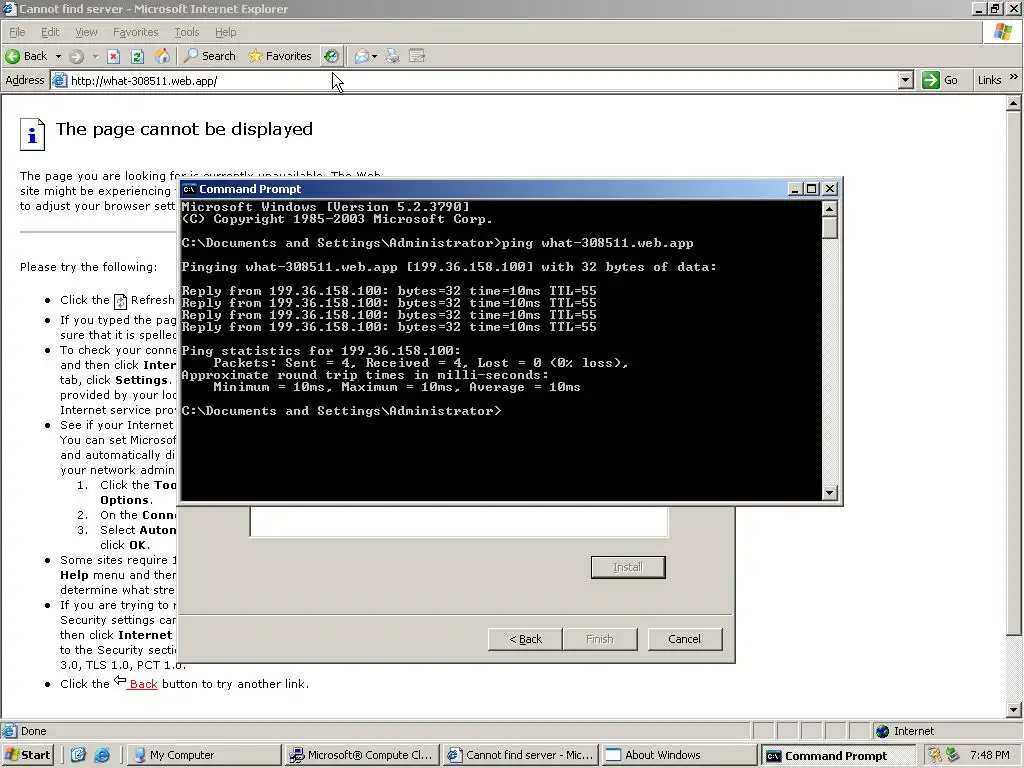This screenshot has height=768, width=1024.
Task: Click the Forward arrow icon in toolbar
Action: coord(76,56)
